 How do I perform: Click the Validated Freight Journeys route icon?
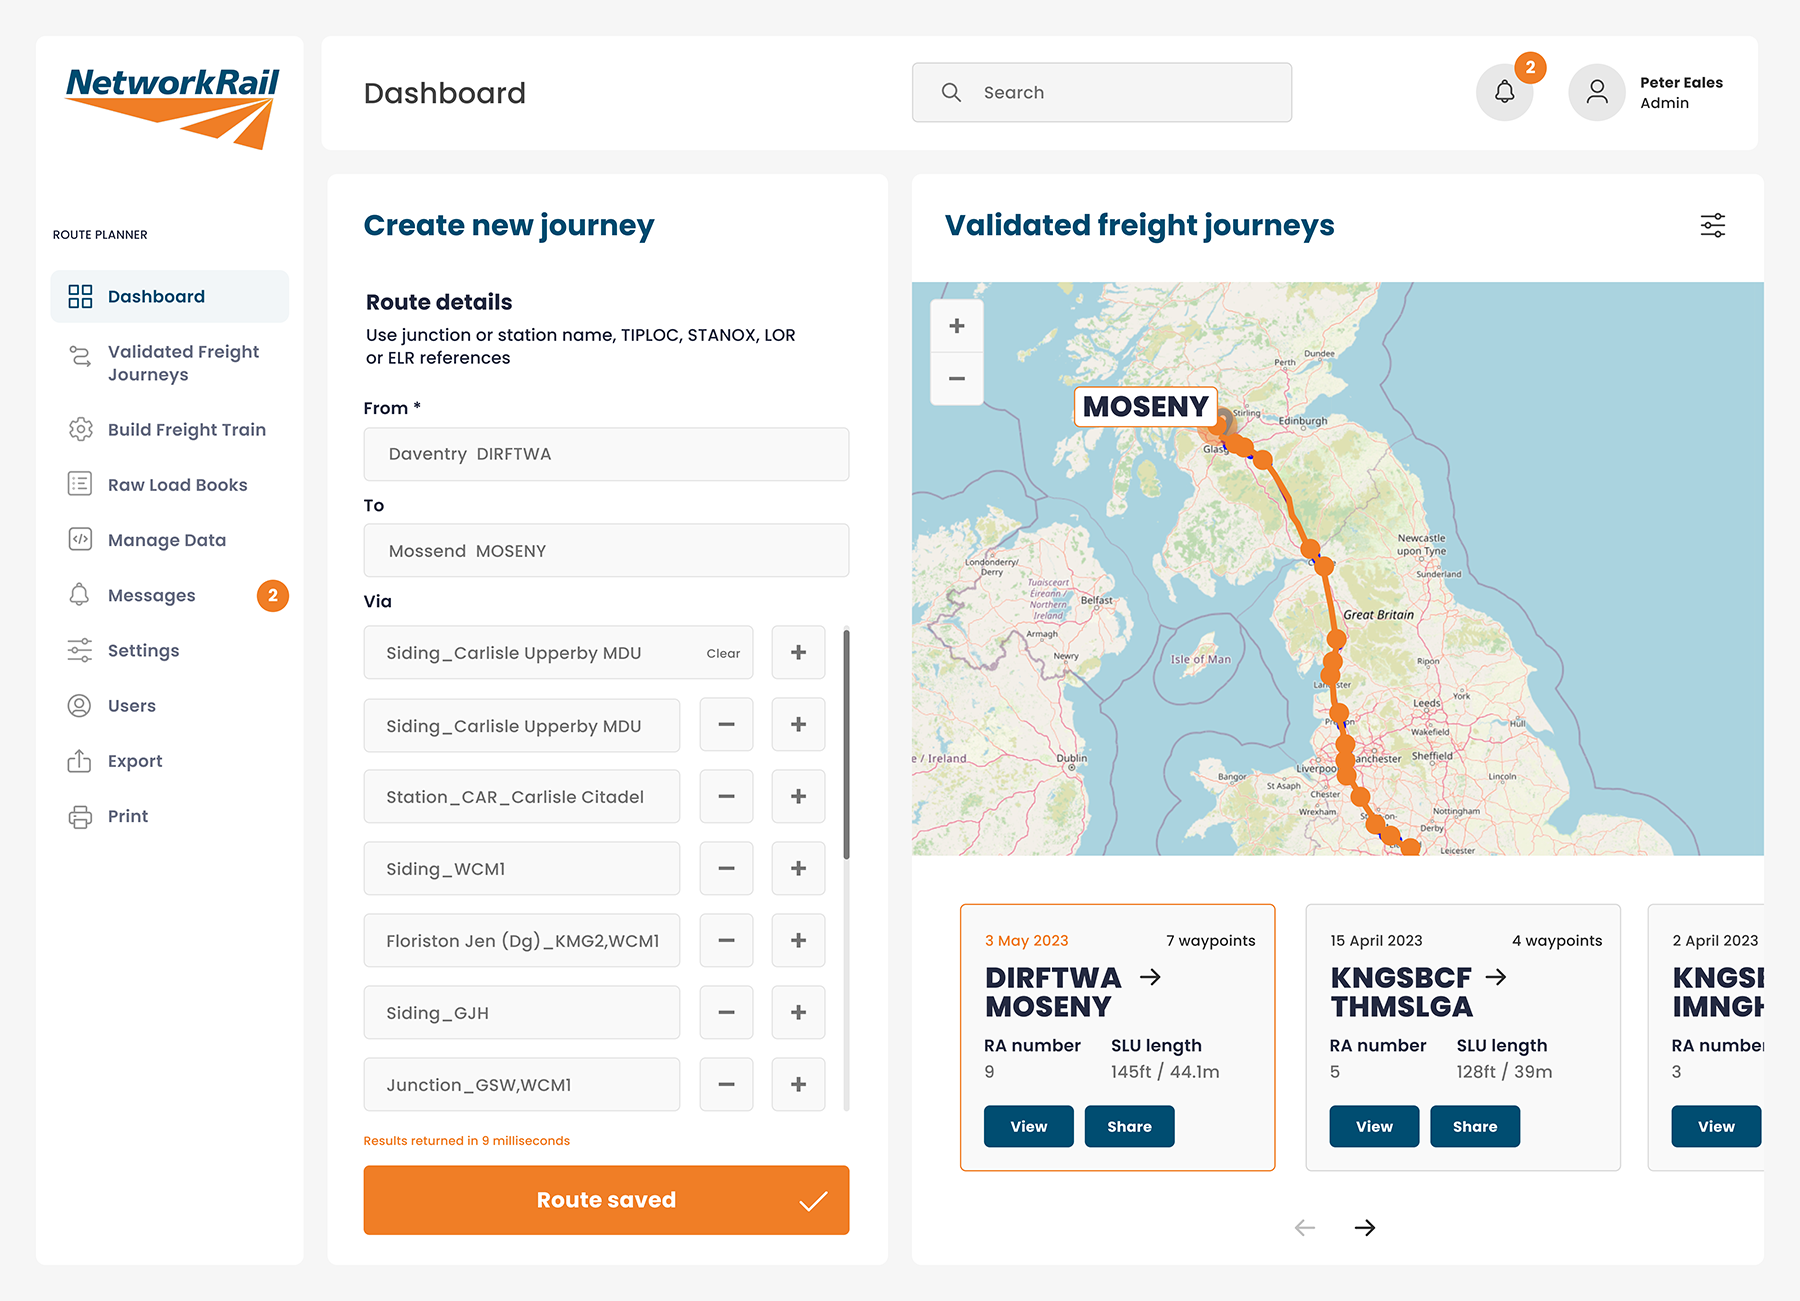[80, 356]
